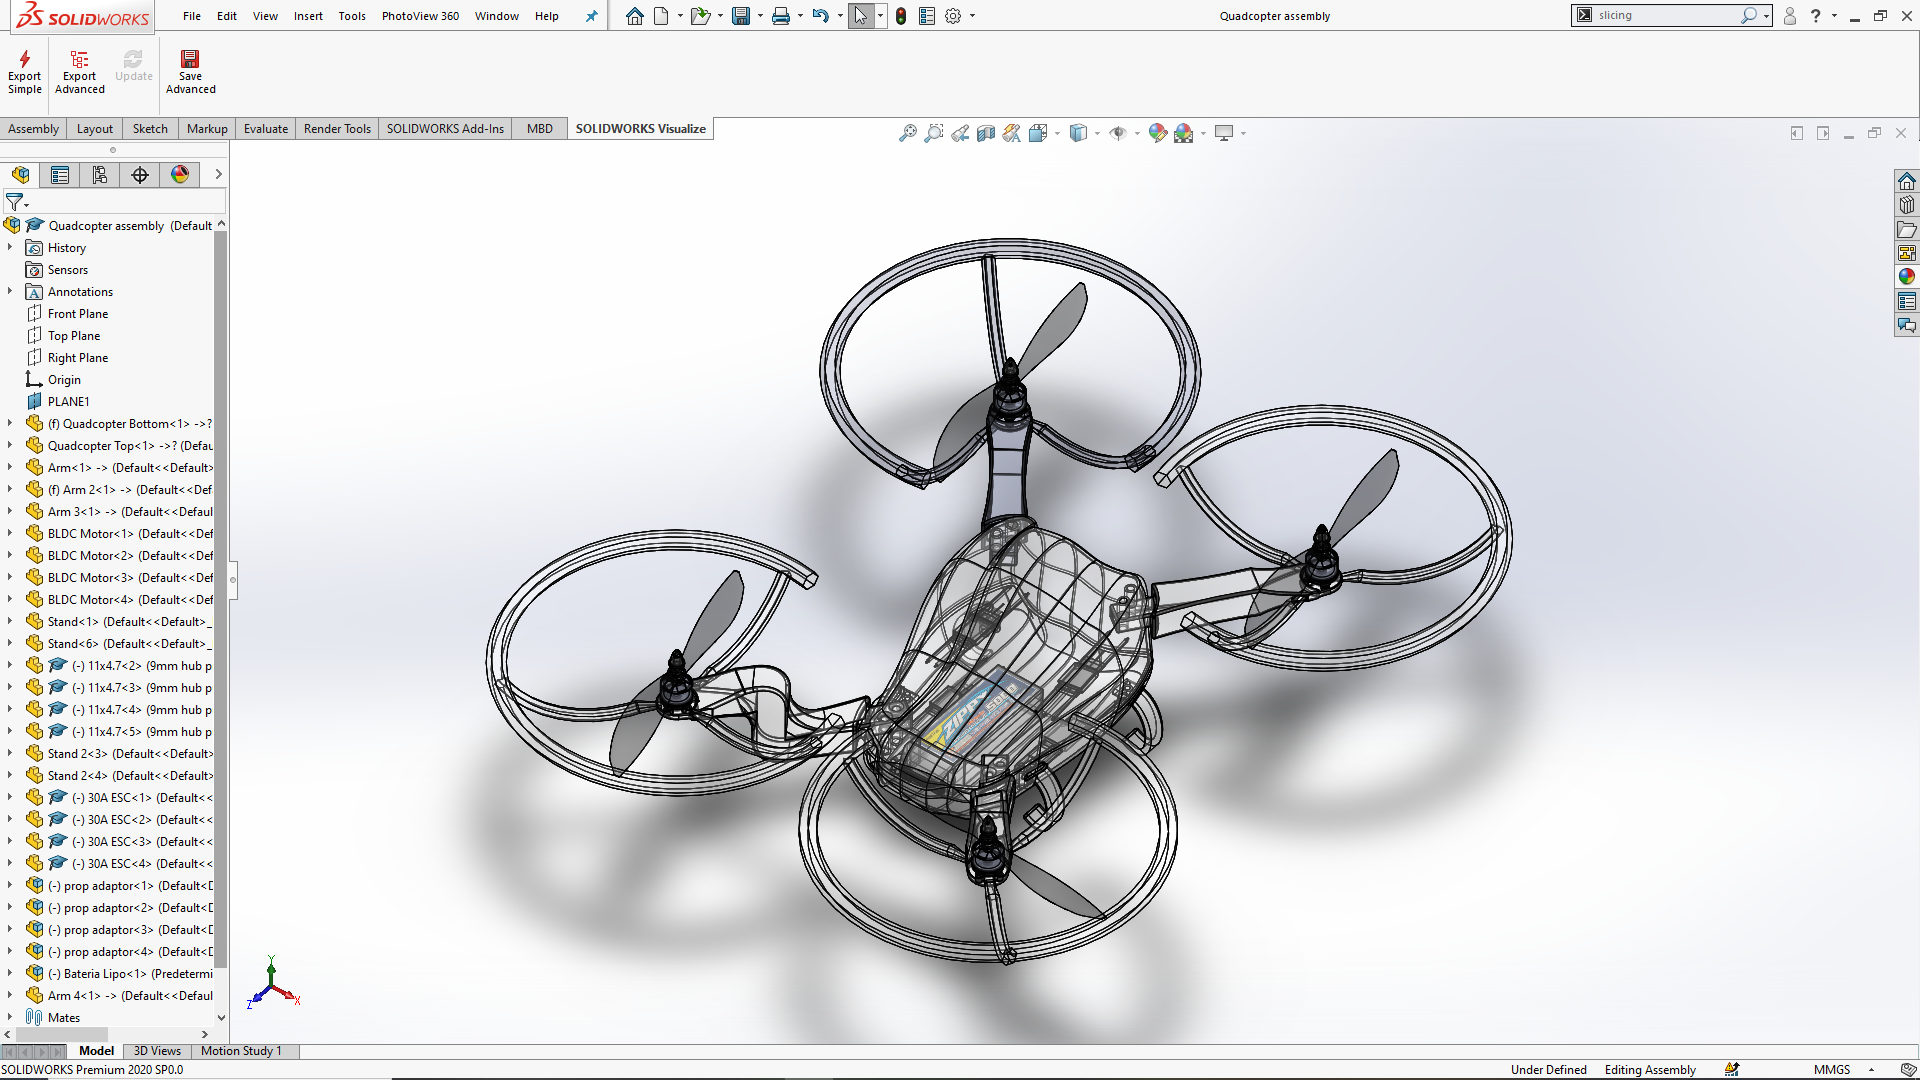Toggle Hide/Show Items eye icon

1118,133
